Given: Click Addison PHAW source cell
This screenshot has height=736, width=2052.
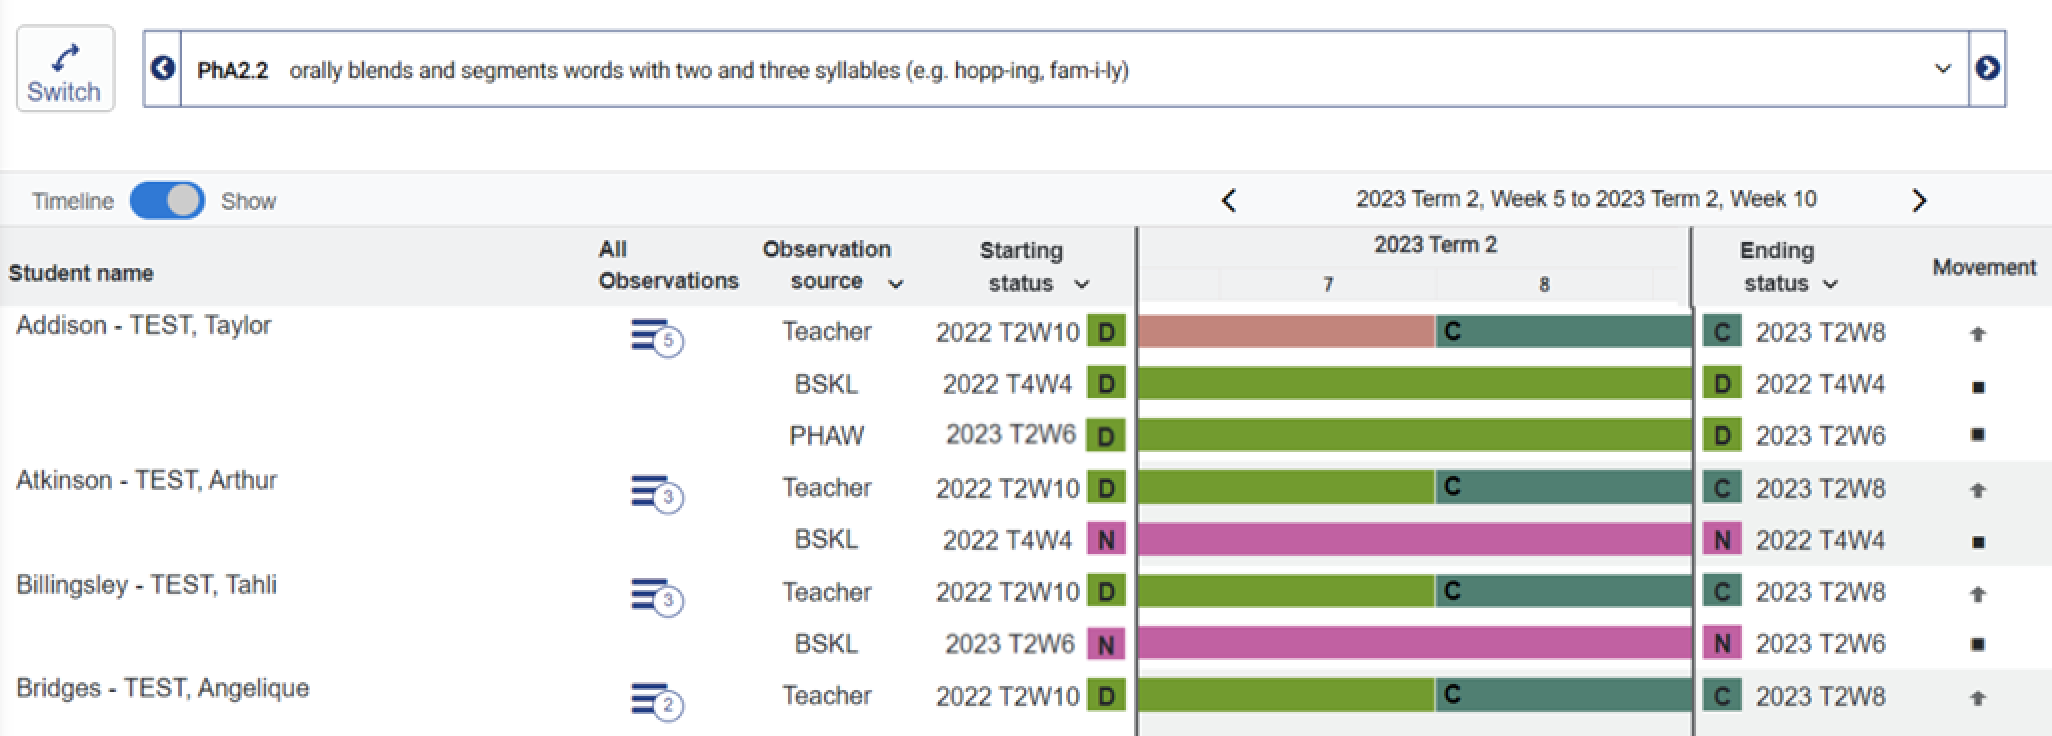Looking at the screenshot, I should (x=826, y=436).
